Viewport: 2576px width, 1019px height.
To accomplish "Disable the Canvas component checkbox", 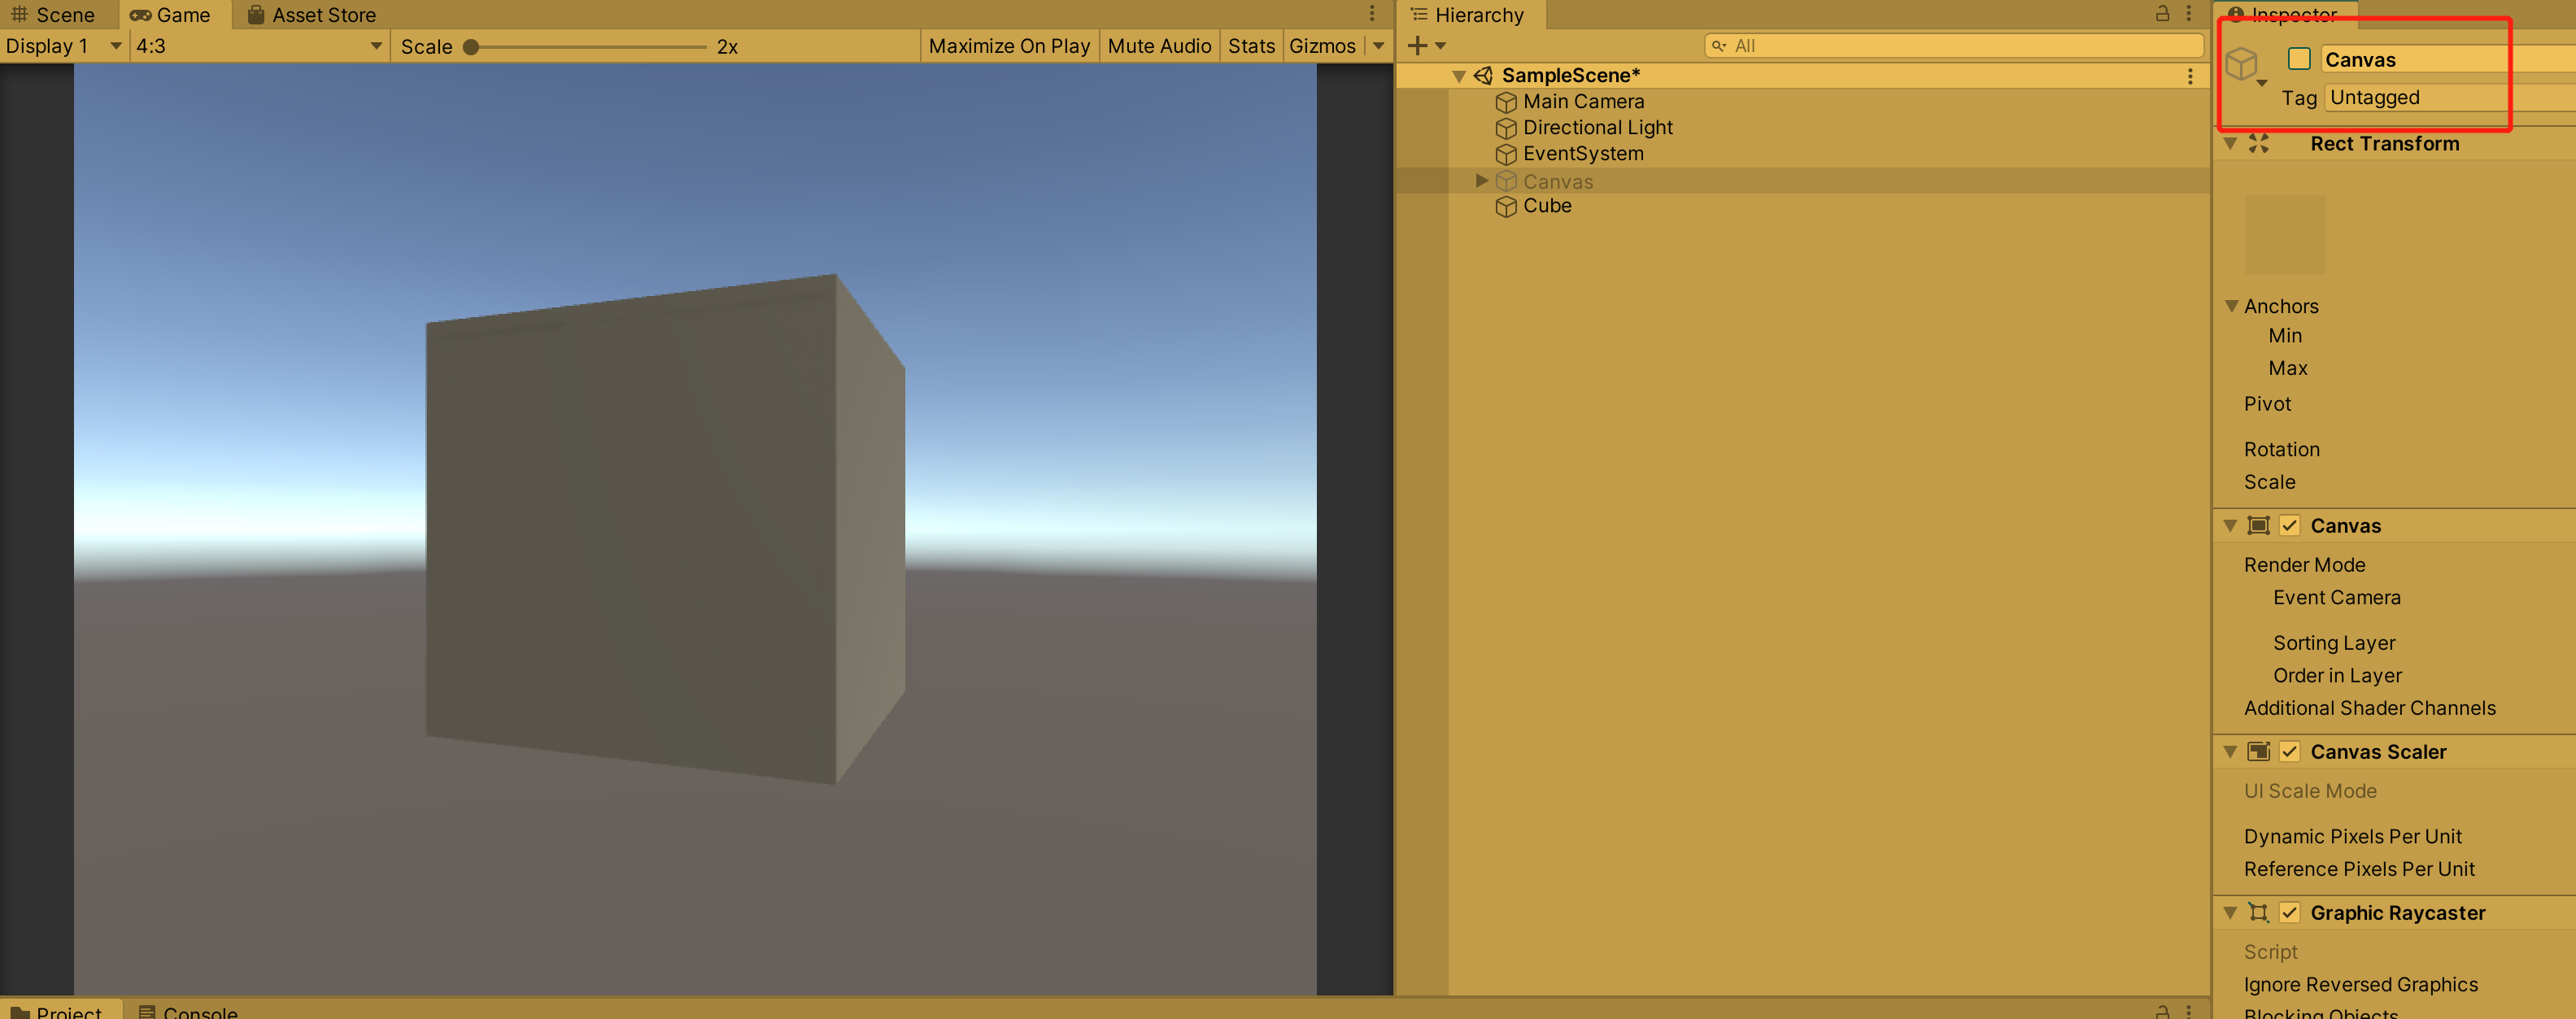I will coord(2290,526).
